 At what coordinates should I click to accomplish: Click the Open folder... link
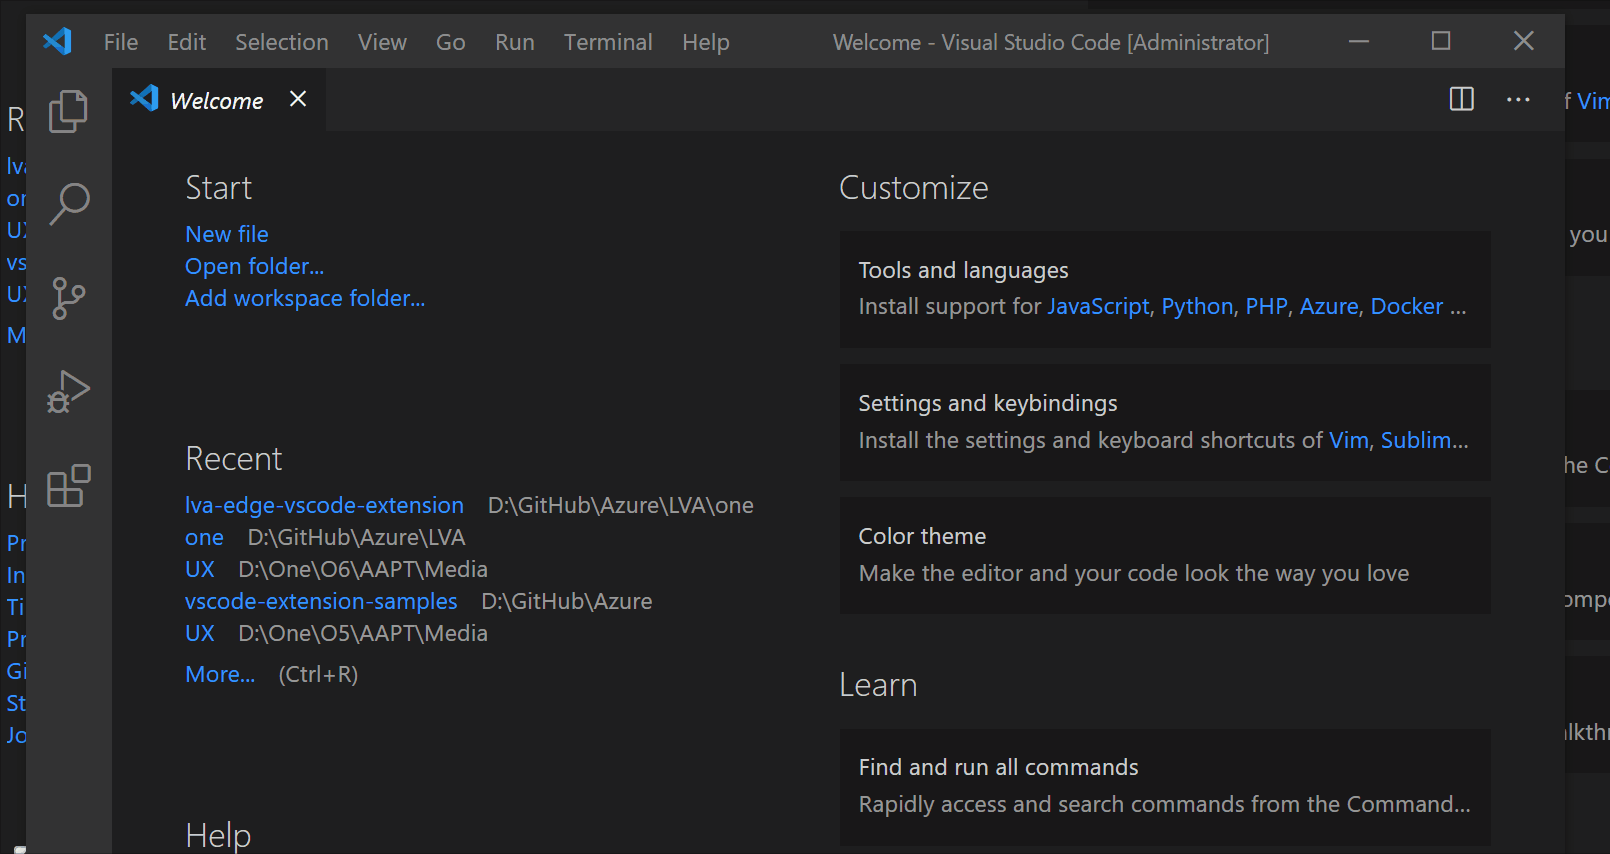(x=255, y=266)
